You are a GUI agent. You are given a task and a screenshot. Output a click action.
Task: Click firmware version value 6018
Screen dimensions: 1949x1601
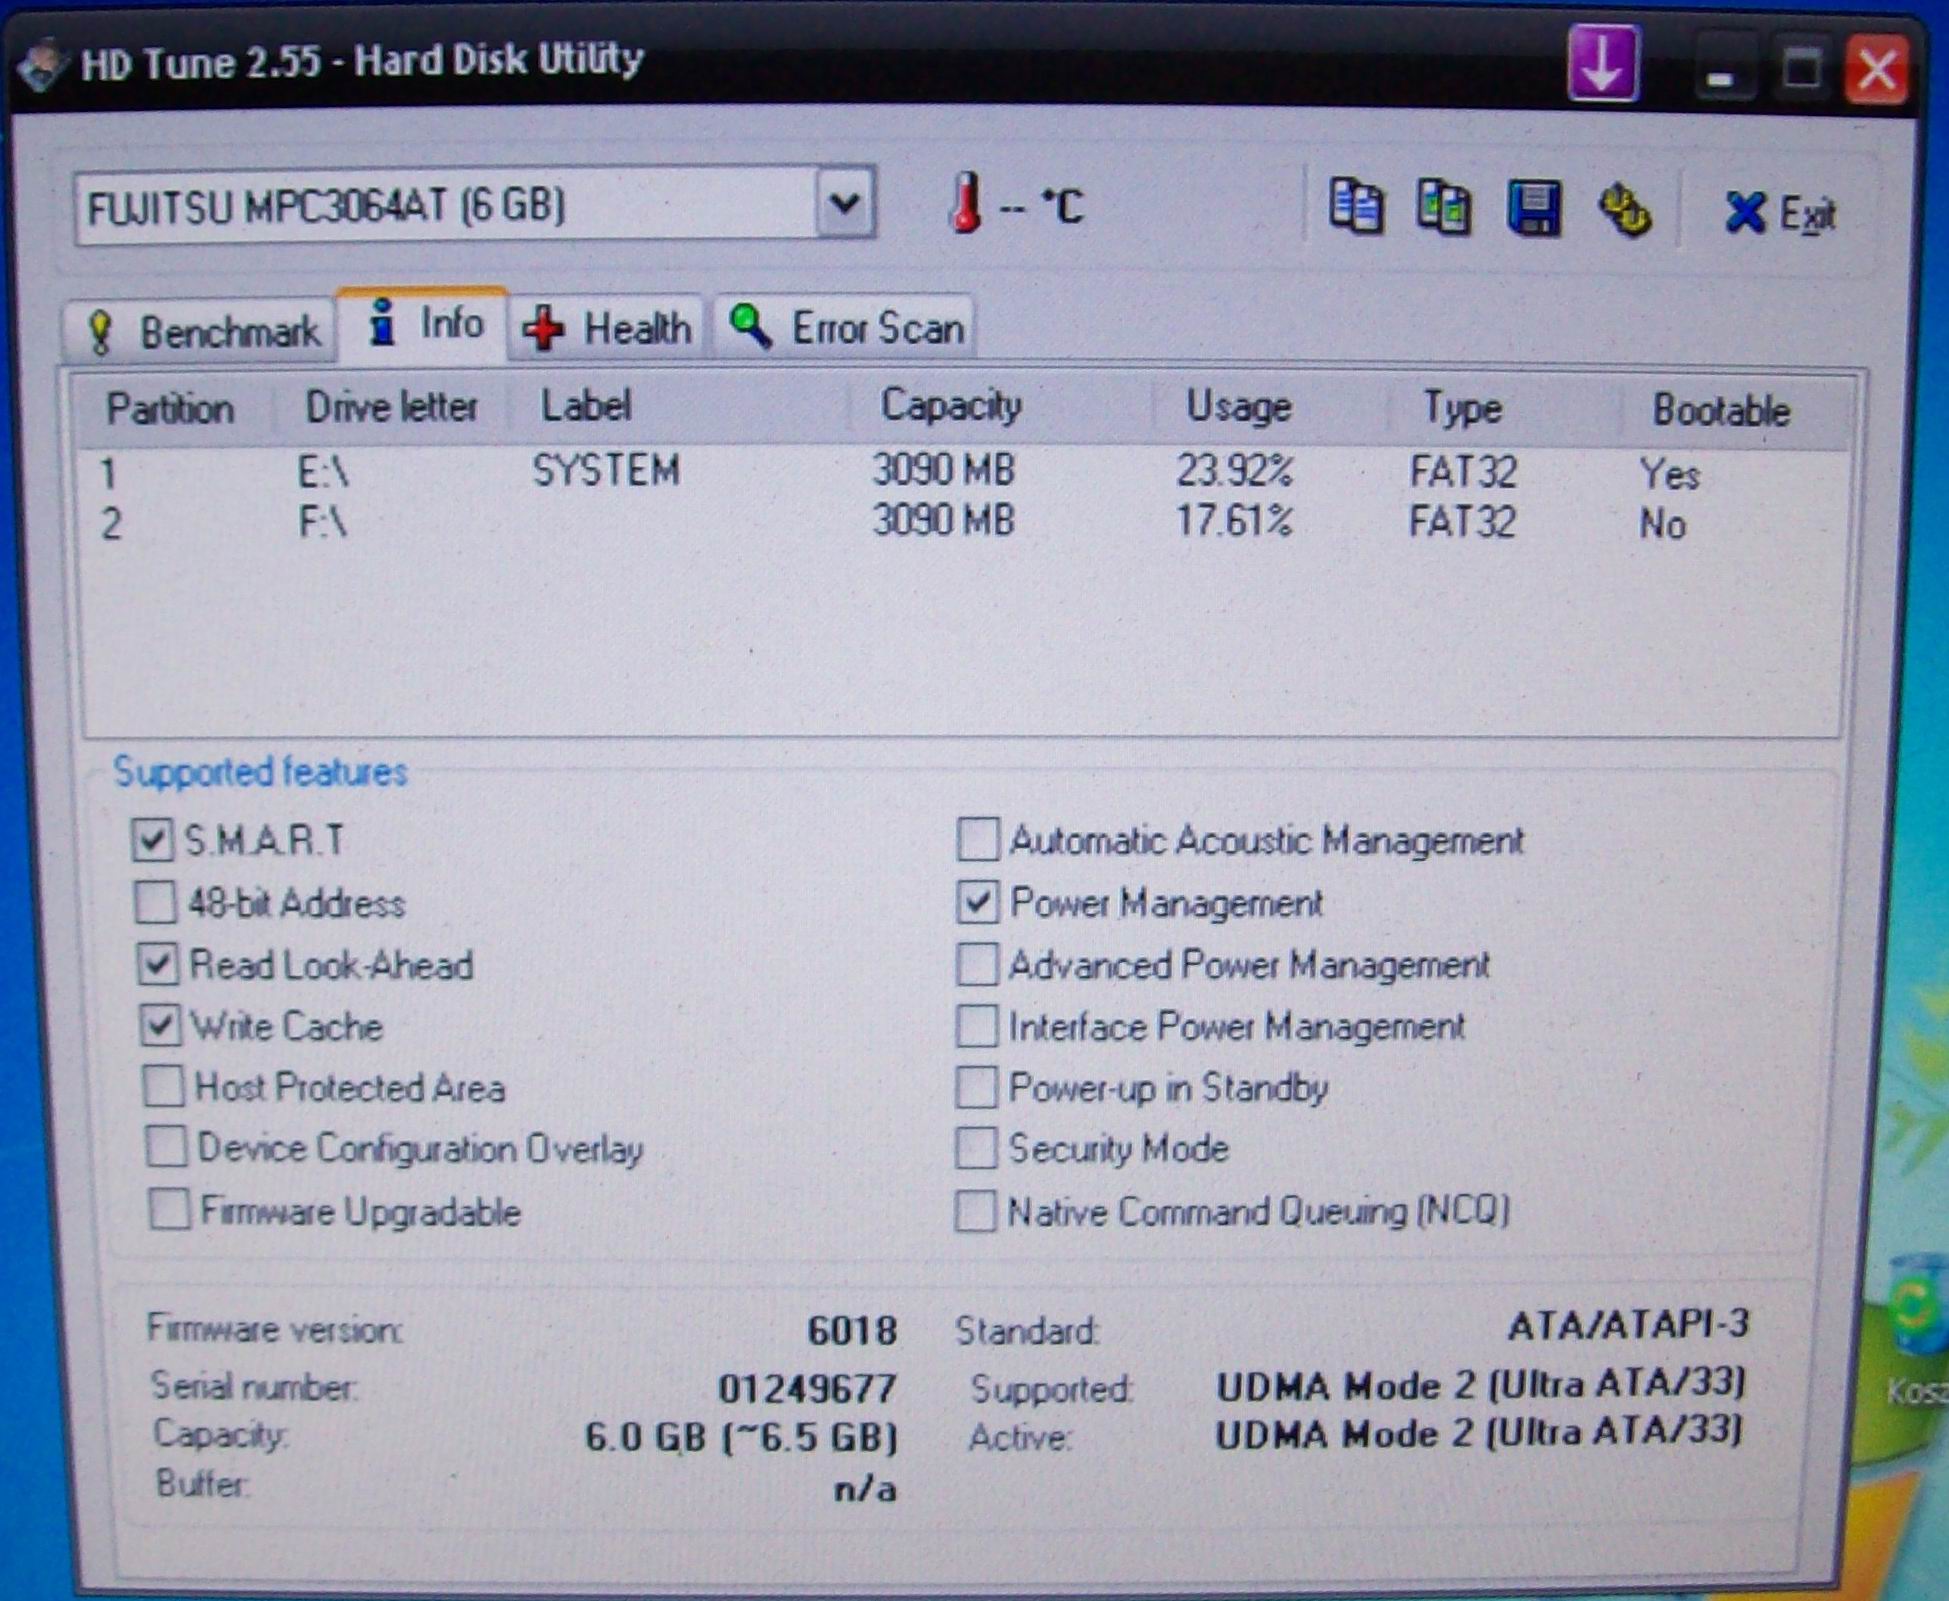852,1330
